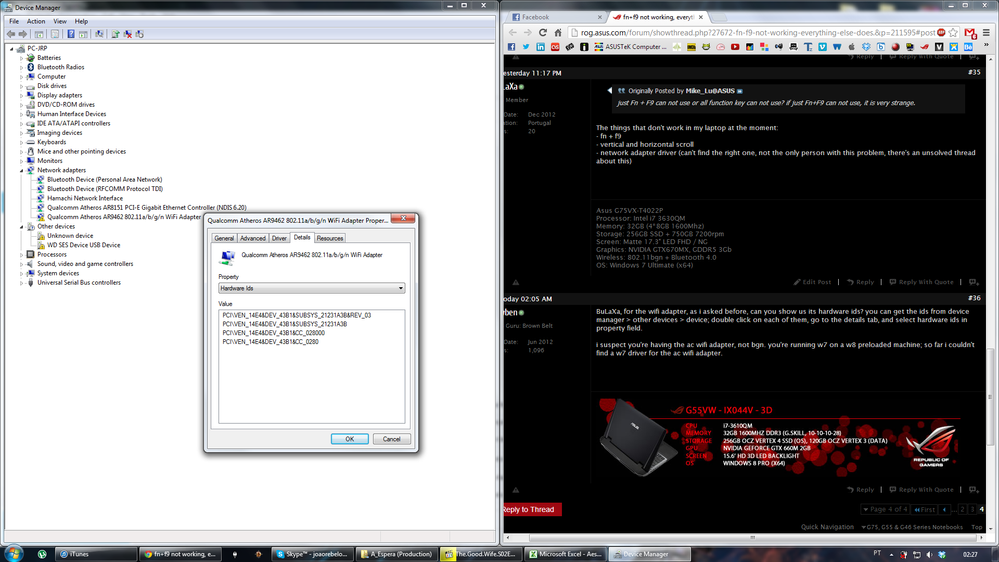Switch to the Resources tab in properties dialog

(330, 238)
